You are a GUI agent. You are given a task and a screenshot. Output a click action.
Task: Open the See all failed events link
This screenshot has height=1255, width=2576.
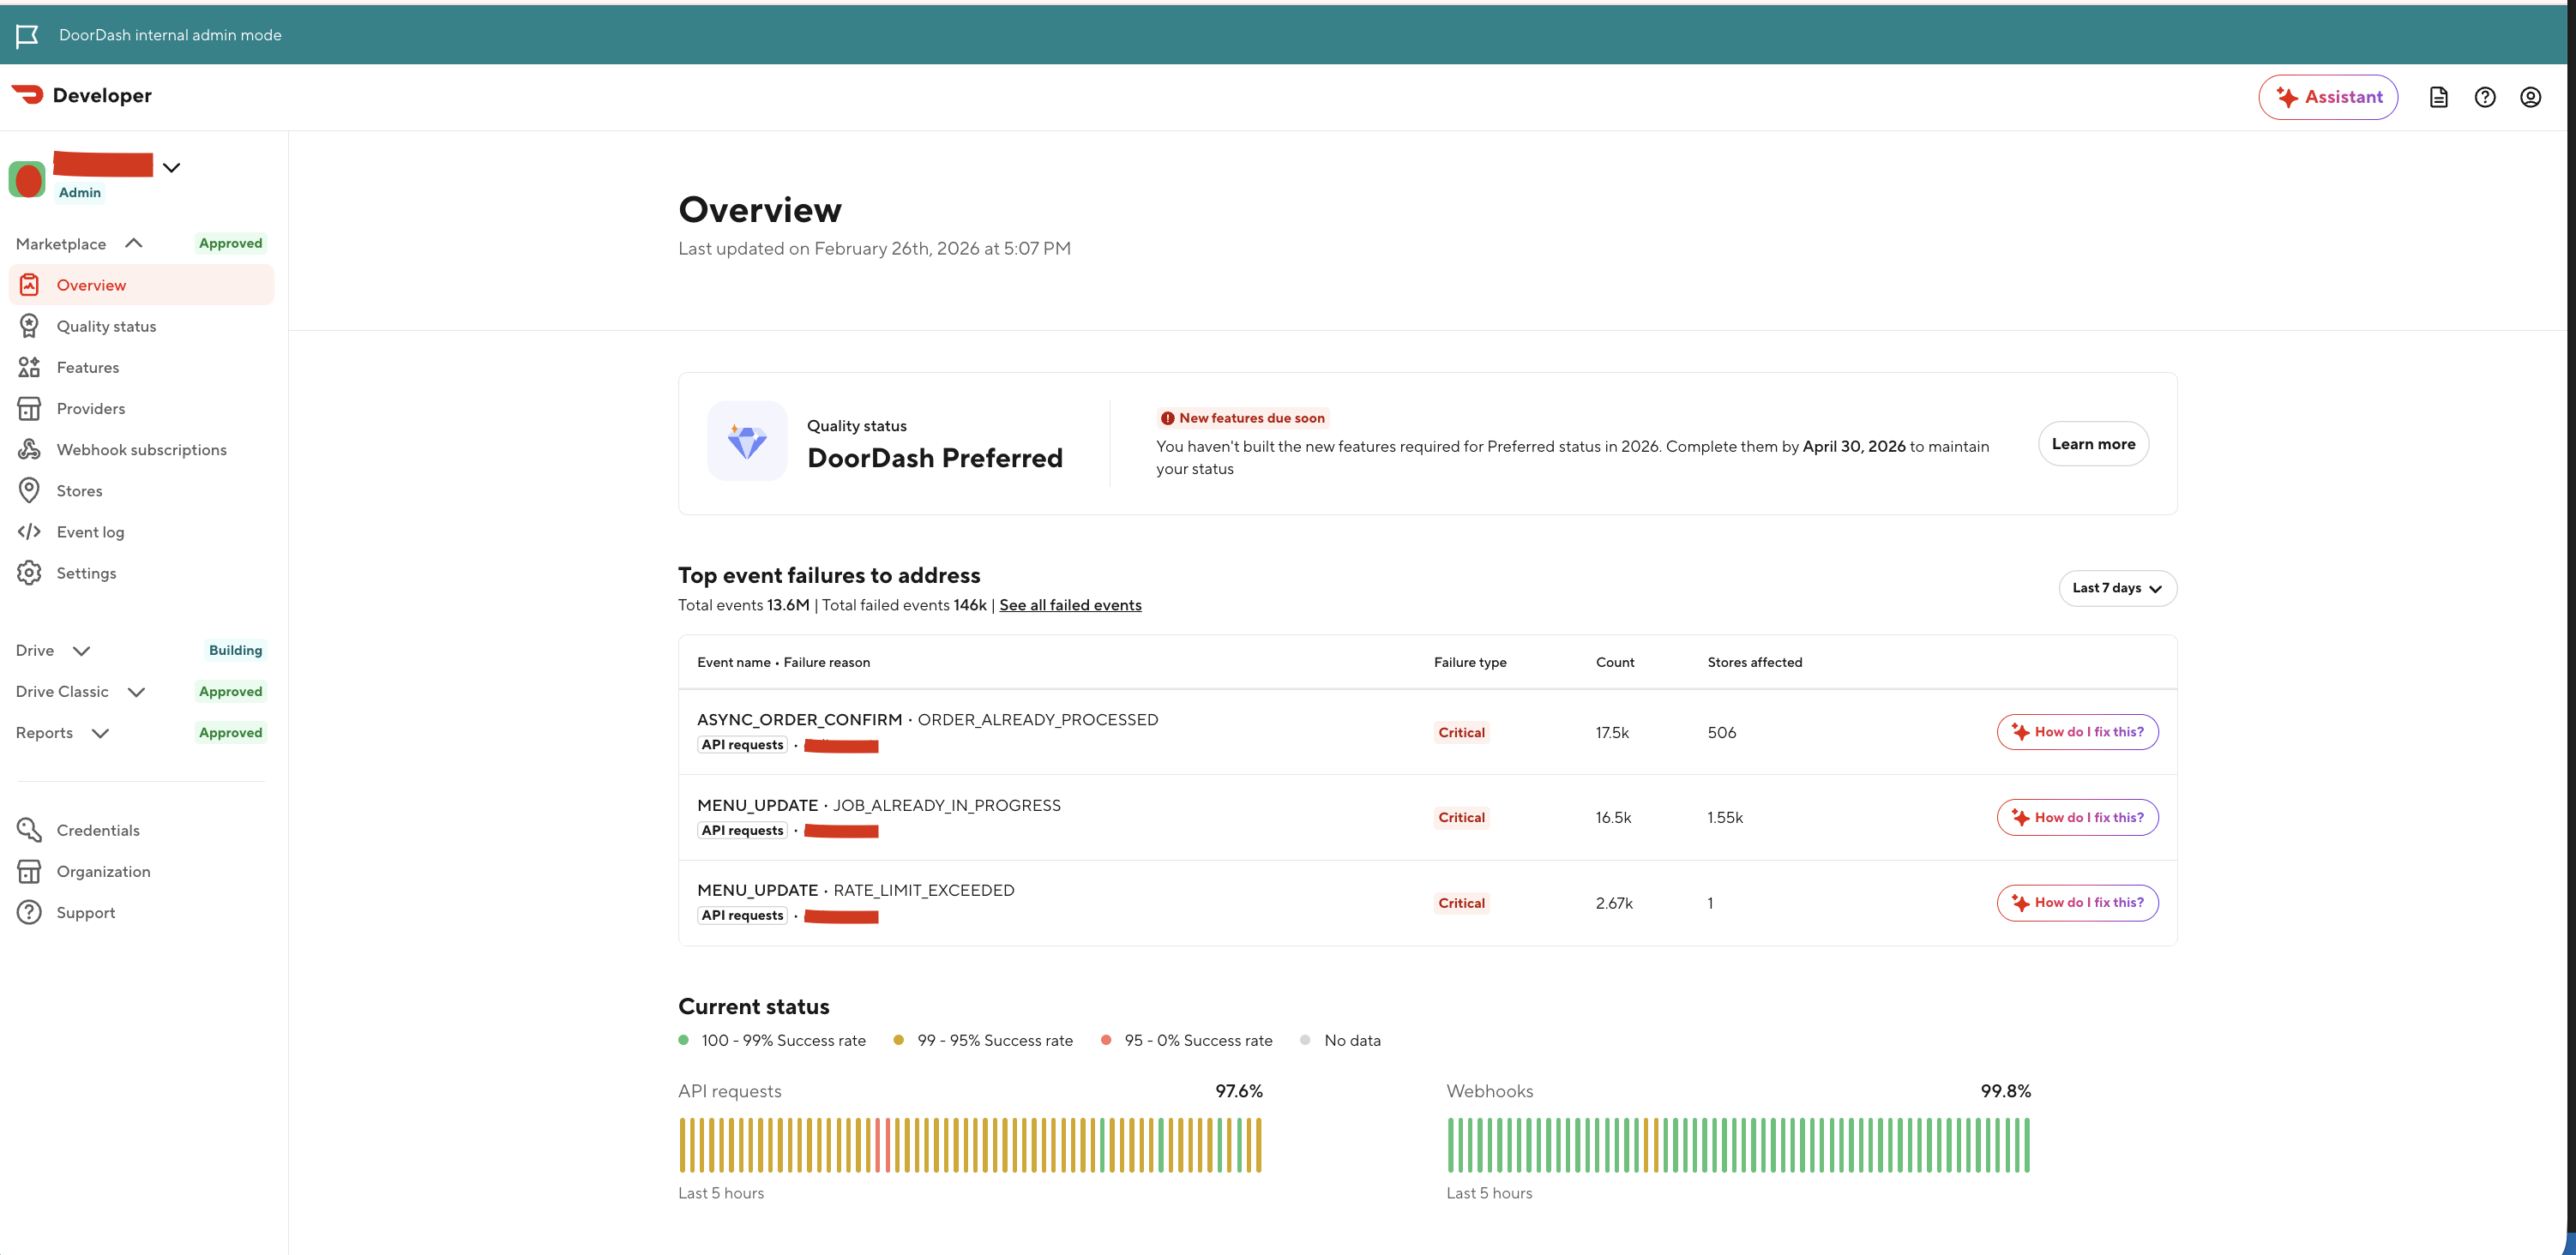(1070, 604)
